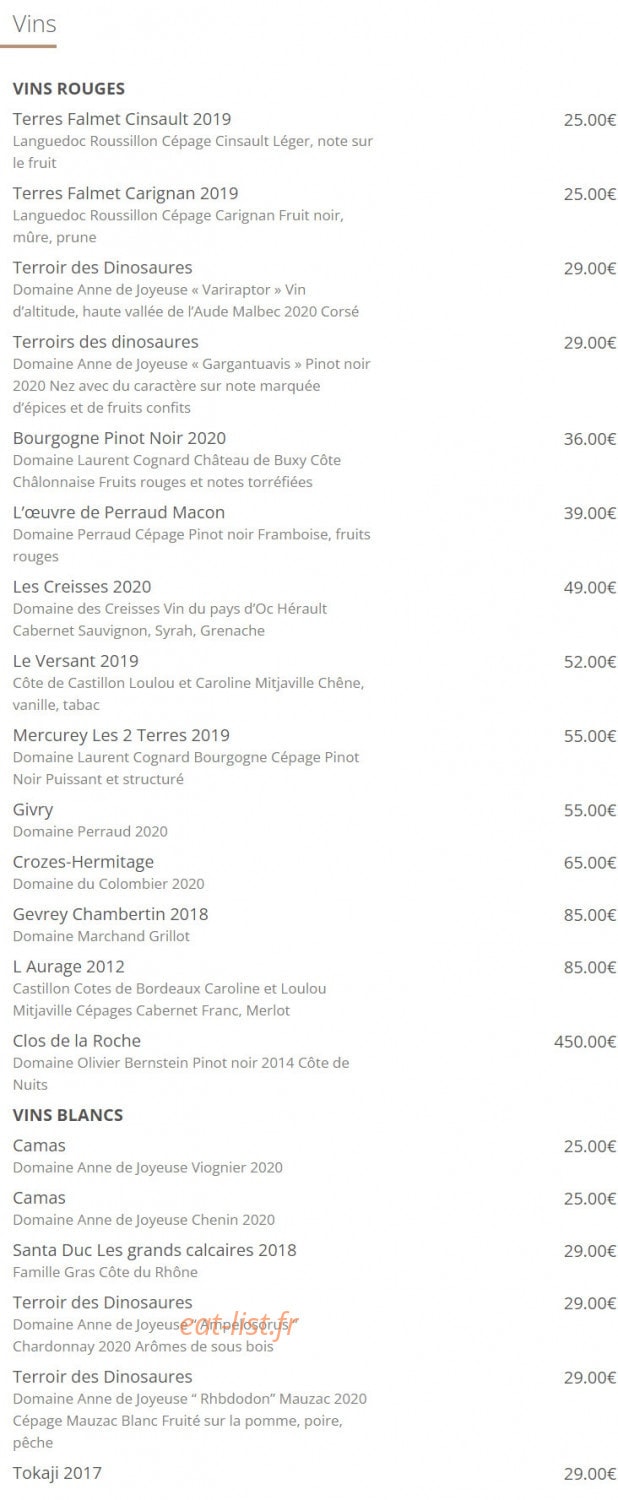The image size is (618, 1500).
Task: Select the VINS ROUGES category header
Action: (x=69, y=89)
